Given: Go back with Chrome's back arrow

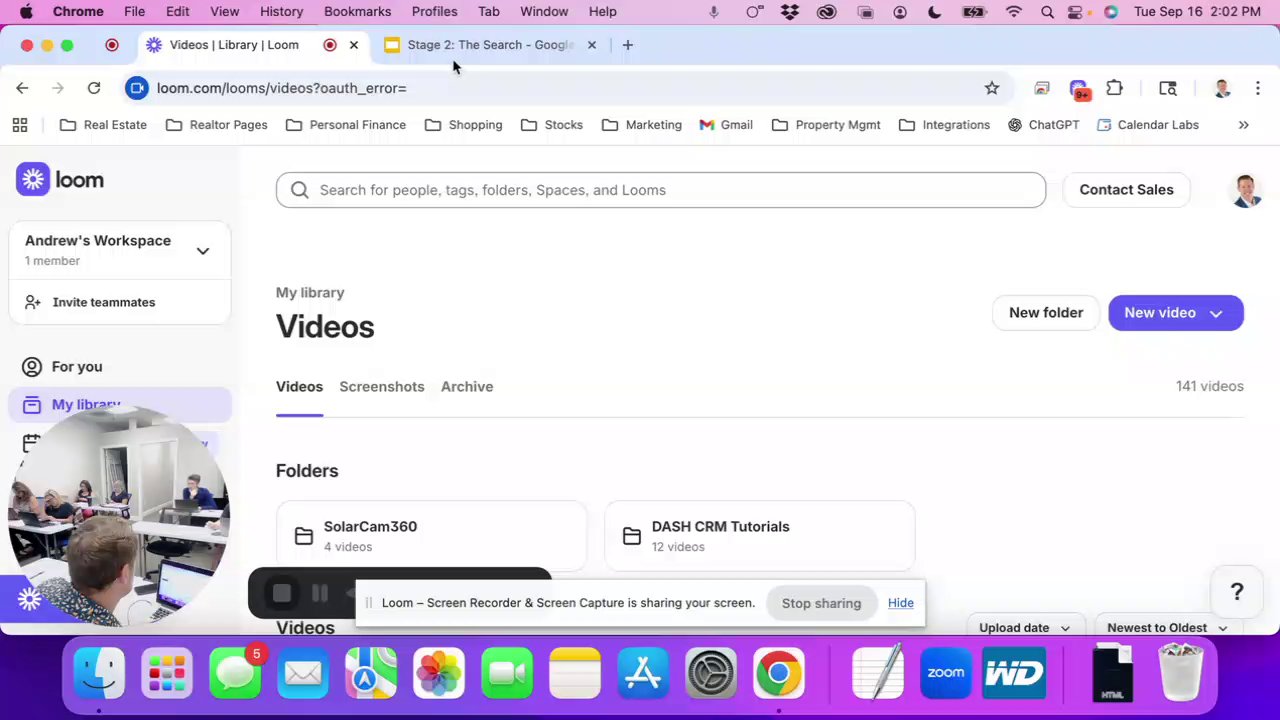Looking at the screenshot, I should 22,88.
